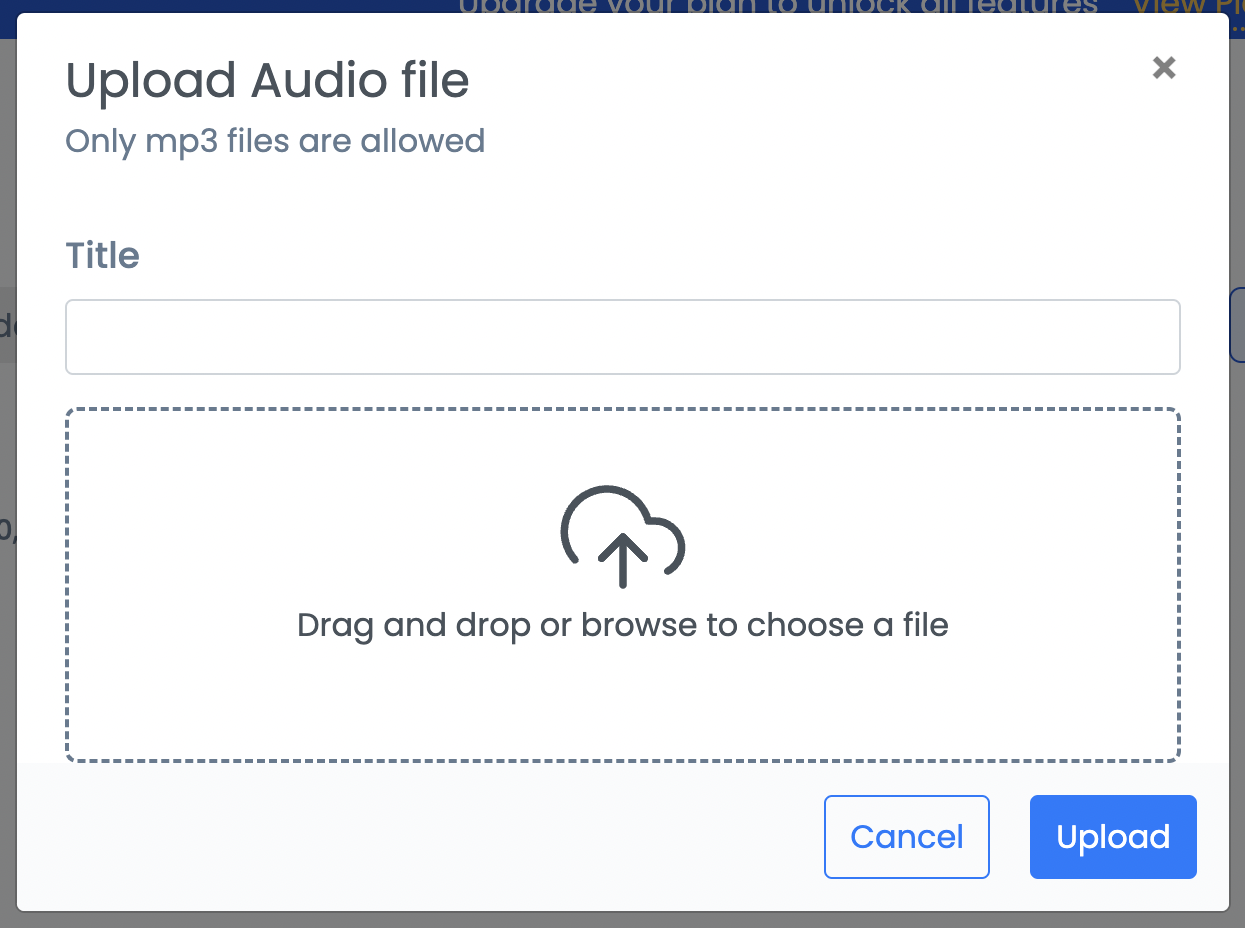Click the word "browse" to choose file
Image resolution: width=1245 pixels, height=928 pixels.
639,626
